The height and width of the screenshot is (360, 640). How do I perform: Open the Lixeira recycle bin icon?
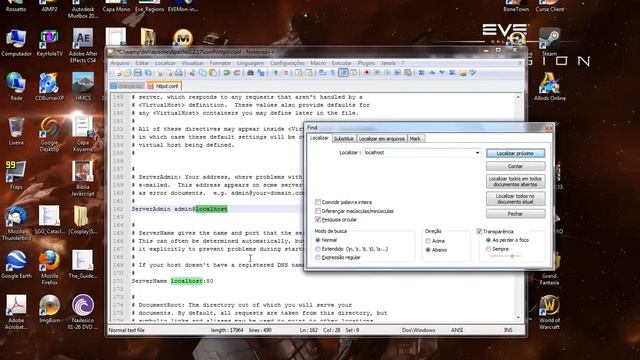pos(16,131)
